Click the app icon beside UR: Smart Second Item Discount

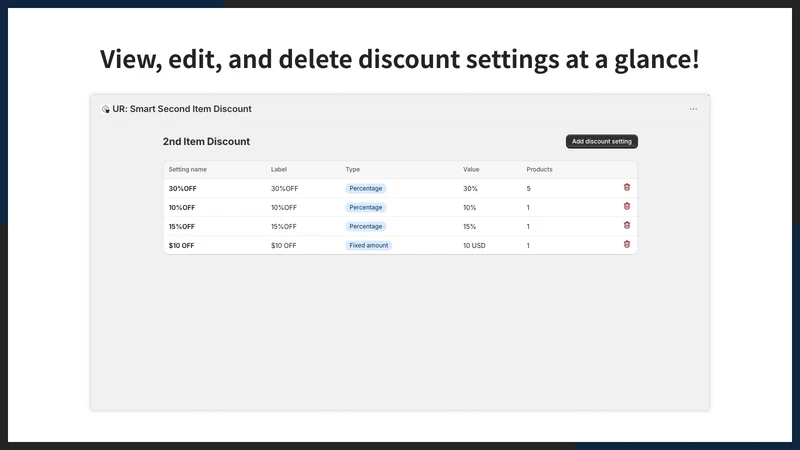click(x=106, y=109)
